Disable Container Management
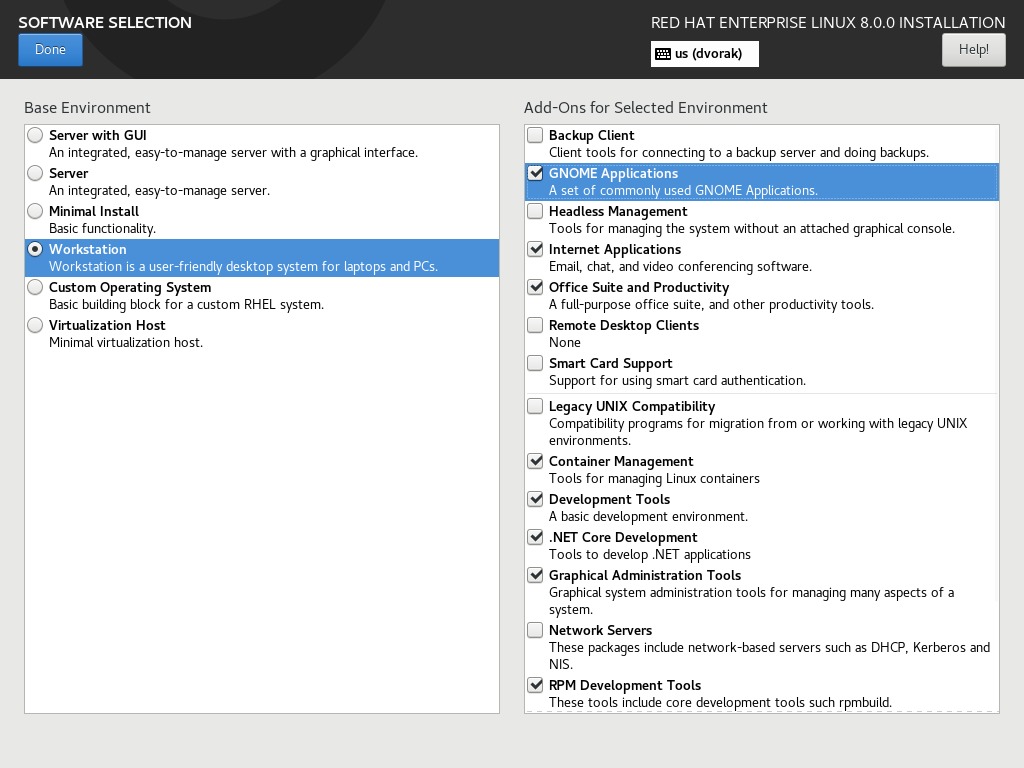Screen dimensions: 1024x768 (x=535, y=461)
